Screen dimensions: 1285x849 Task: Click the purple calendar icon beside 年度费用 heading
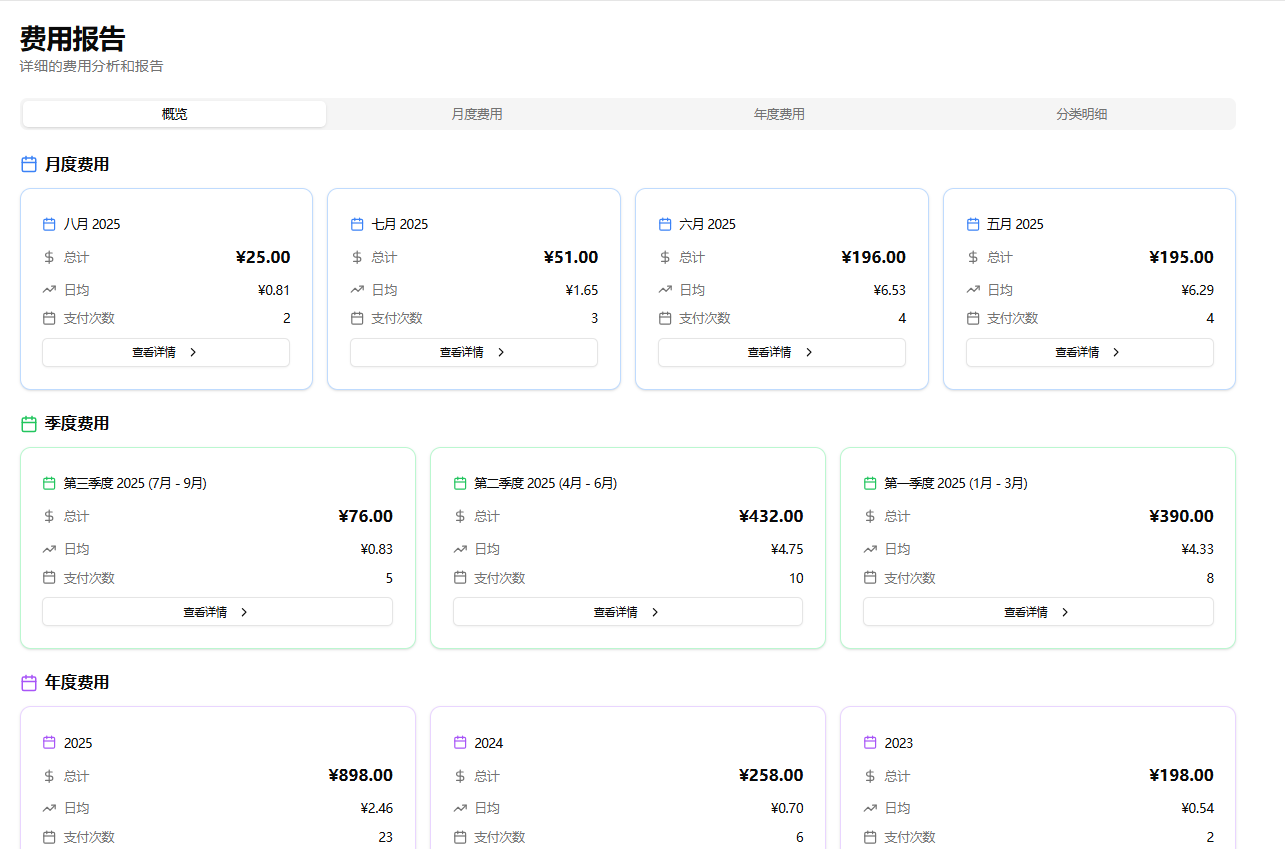pyautogui.click(x=29, y=683)
